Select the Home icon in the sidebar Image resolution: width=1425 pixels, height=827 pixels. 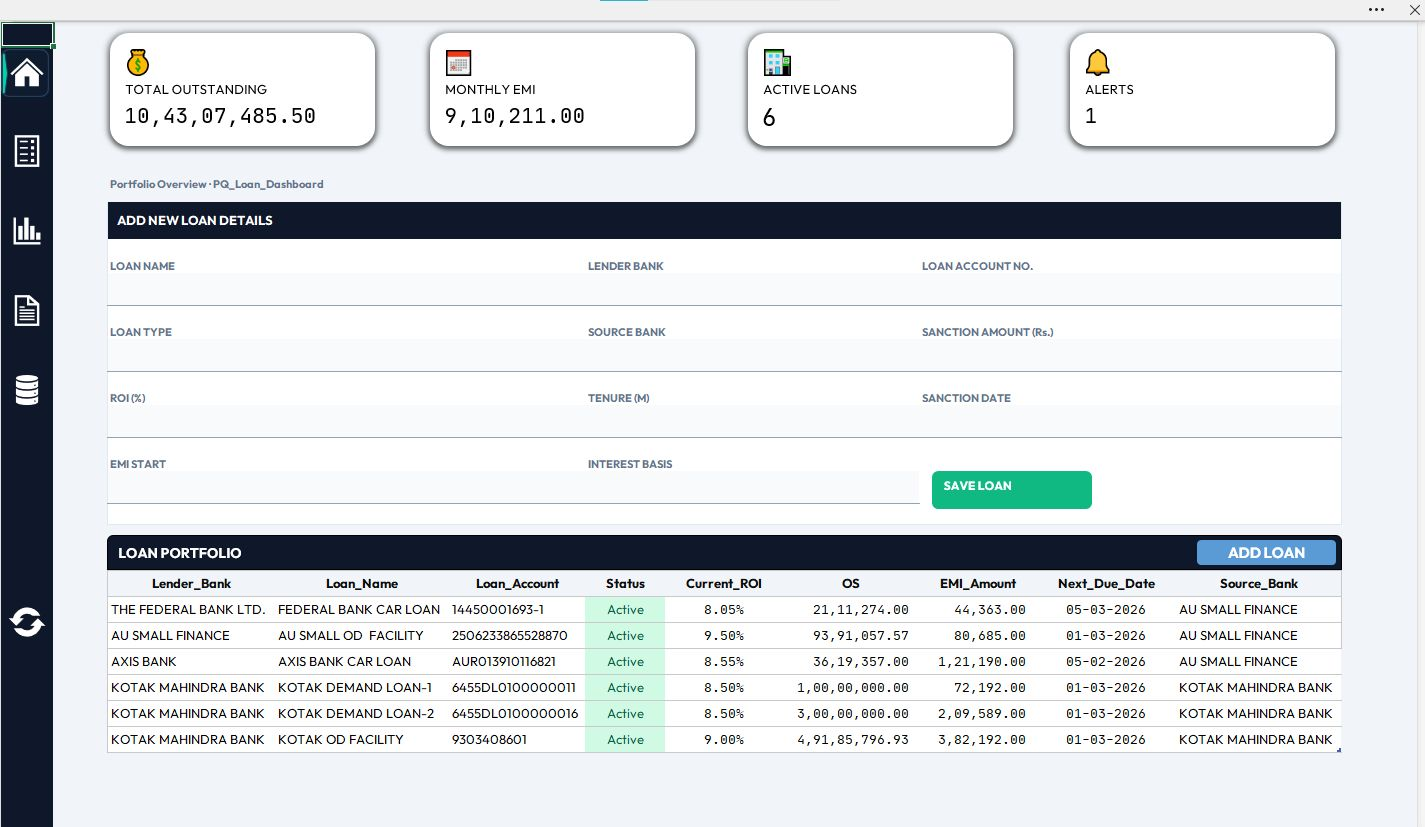(26, 72)
